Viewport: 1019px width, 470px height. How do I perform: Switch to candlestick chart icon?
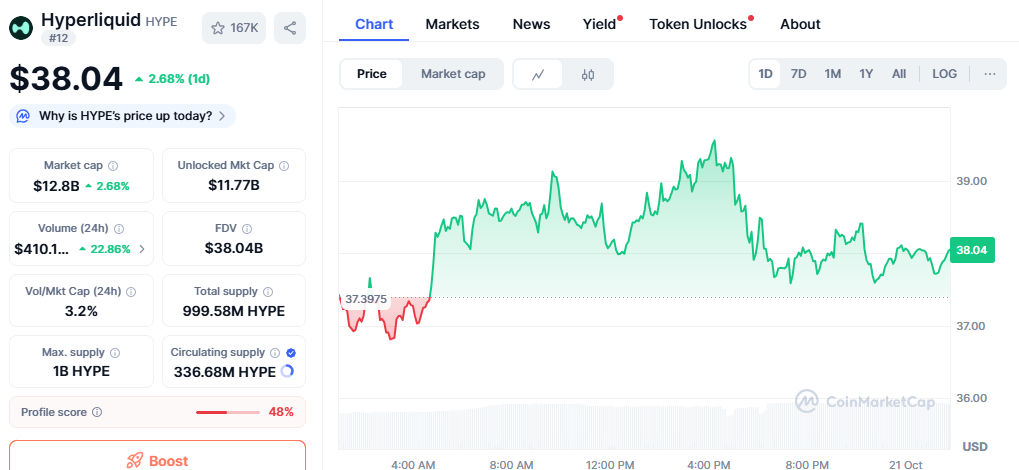(588, 74)
